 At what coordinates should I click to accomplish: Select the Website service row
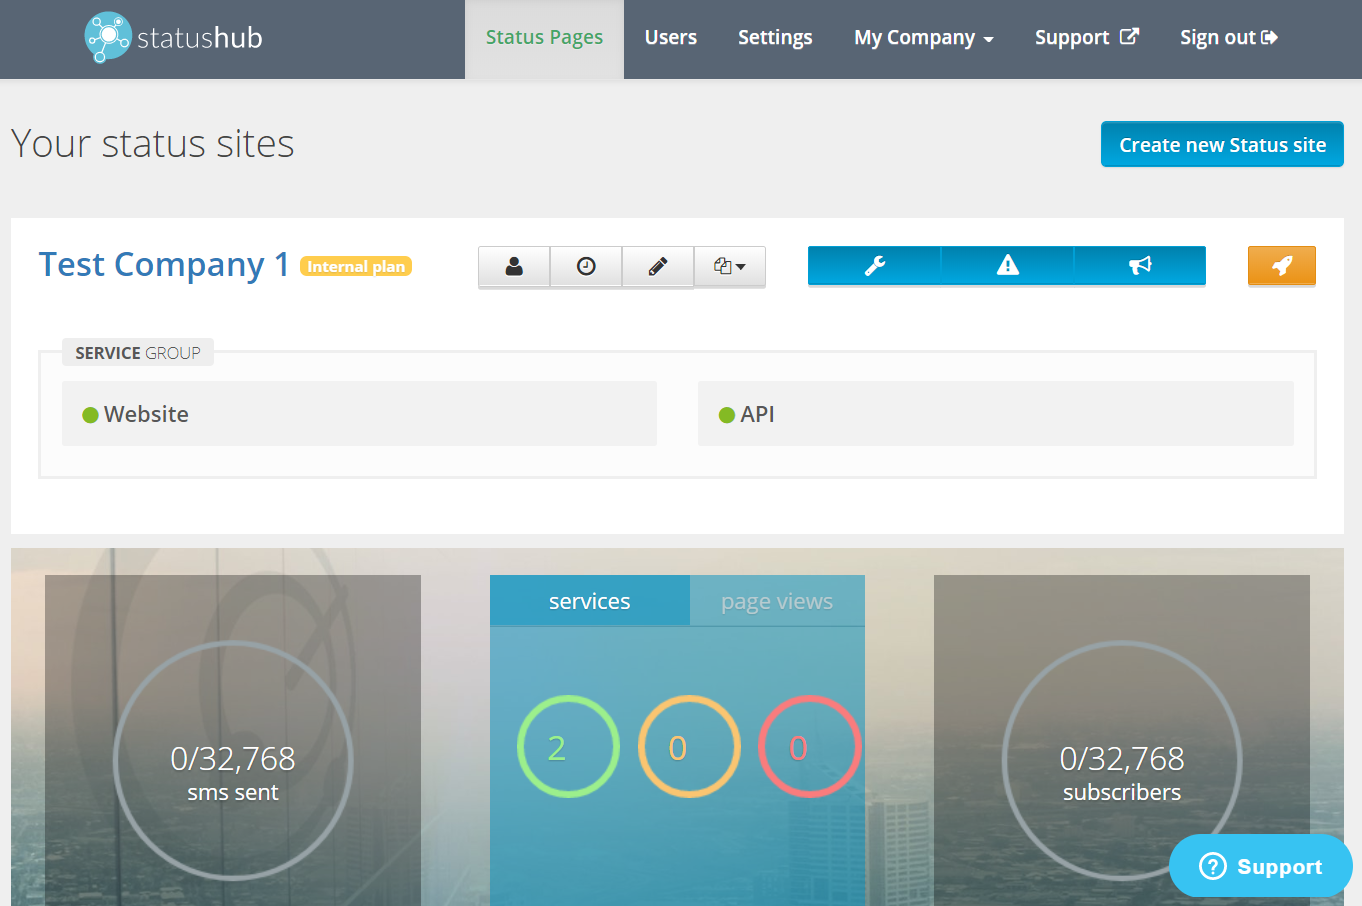(359, 413)
